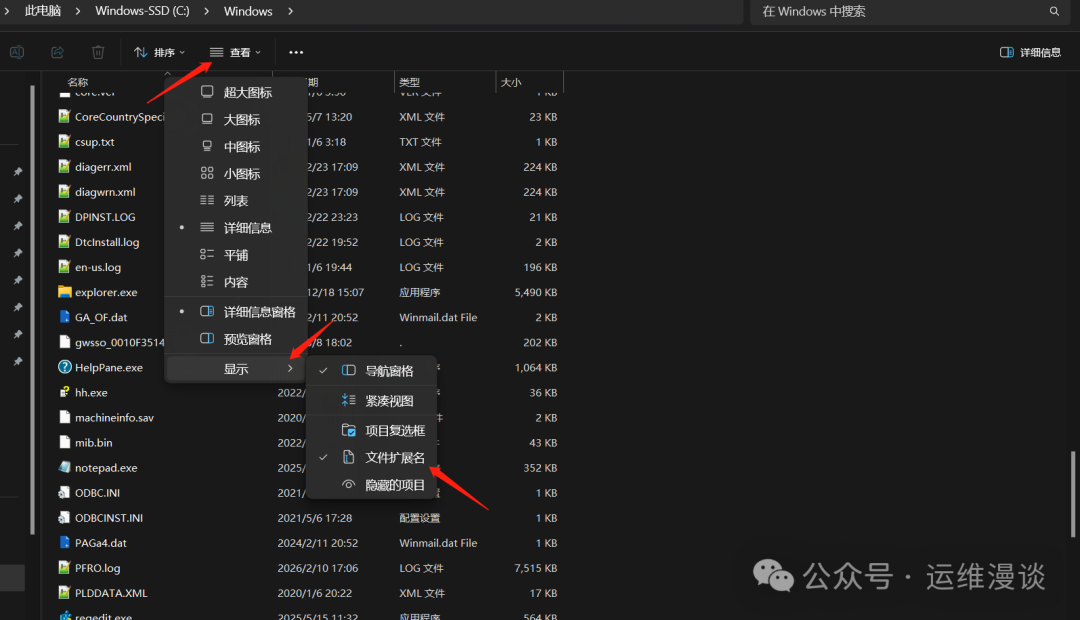This screenshot has height=620, width=1080.
Task: Select 中图标 view option
Action: click(236, 147)
